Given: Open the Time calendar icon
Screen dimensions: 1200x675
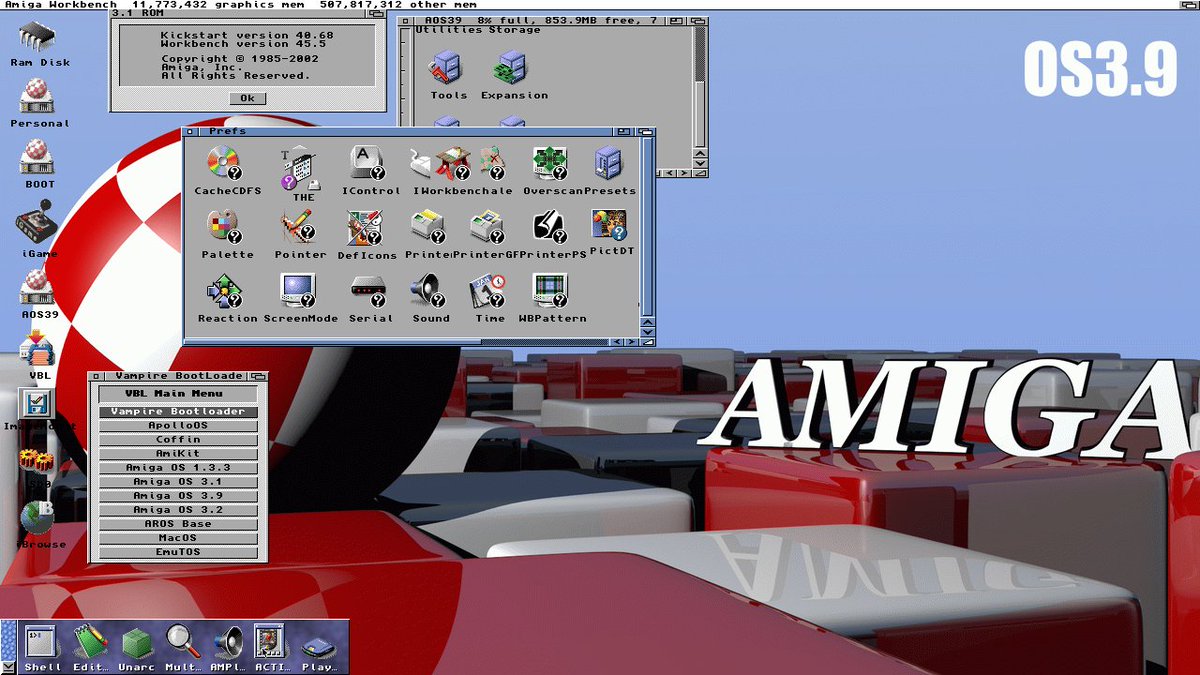Looking at the screenshot, I should (x=490, y=291).
